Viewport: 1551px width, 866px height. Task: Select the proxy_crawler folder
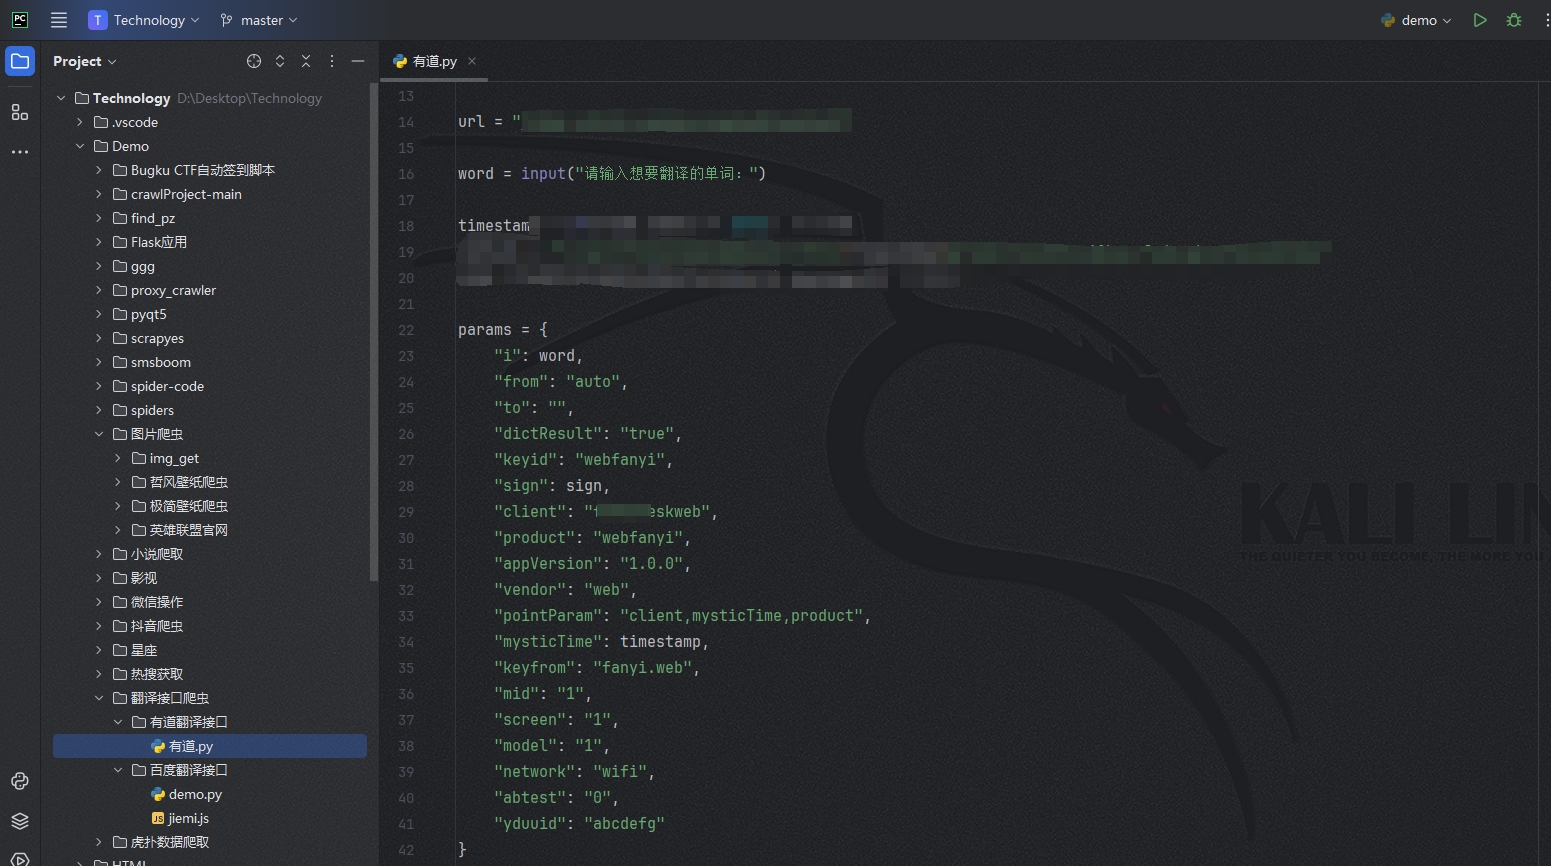164,290
